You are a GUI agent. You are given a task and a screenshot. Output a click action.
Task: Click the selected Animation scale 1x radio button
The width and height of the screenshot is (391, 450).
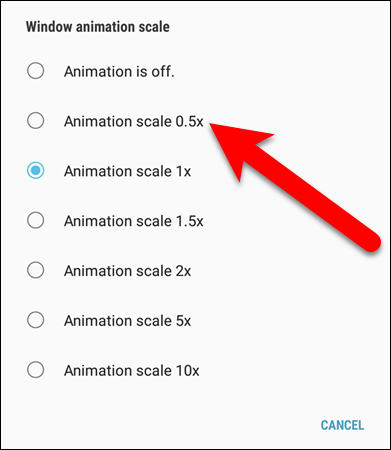[x=35, y=170]
